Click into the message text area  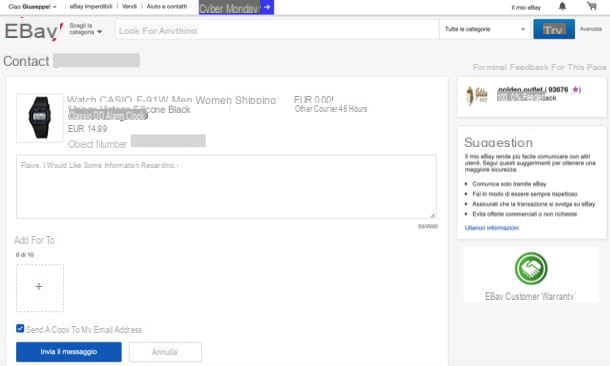click(226, 186)
